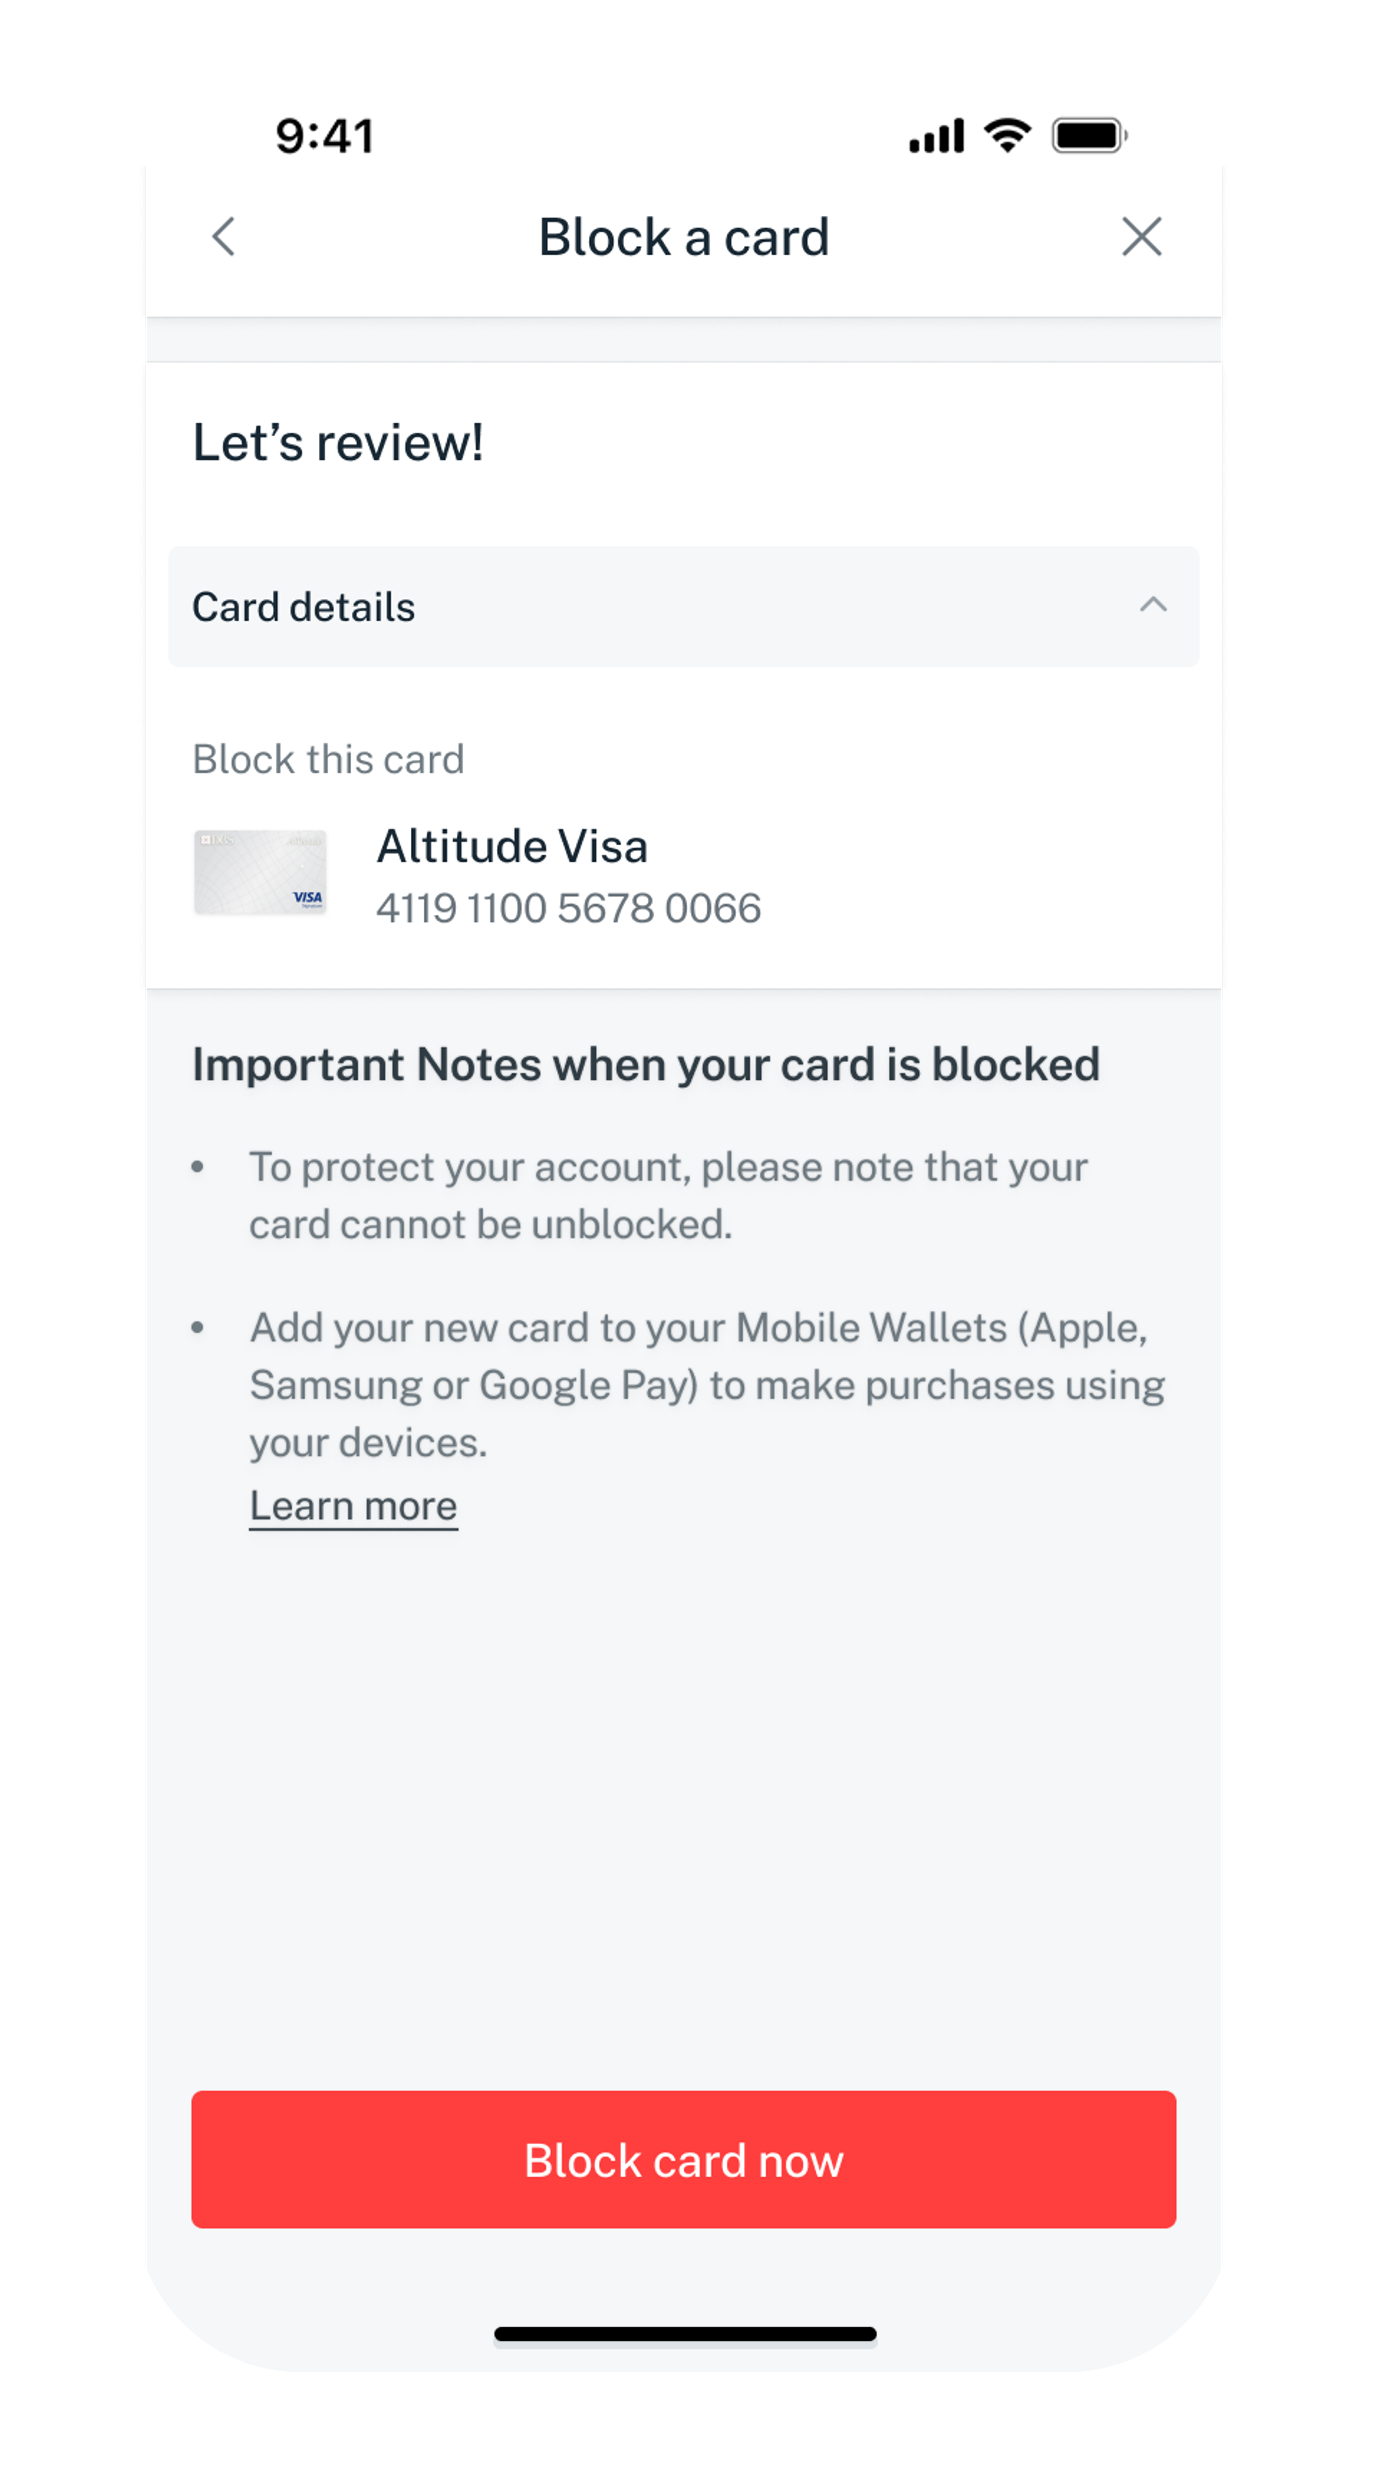Screen dimensions: 1374x2475
Task: Collapse the Card details section
Action: point(1153,605)
